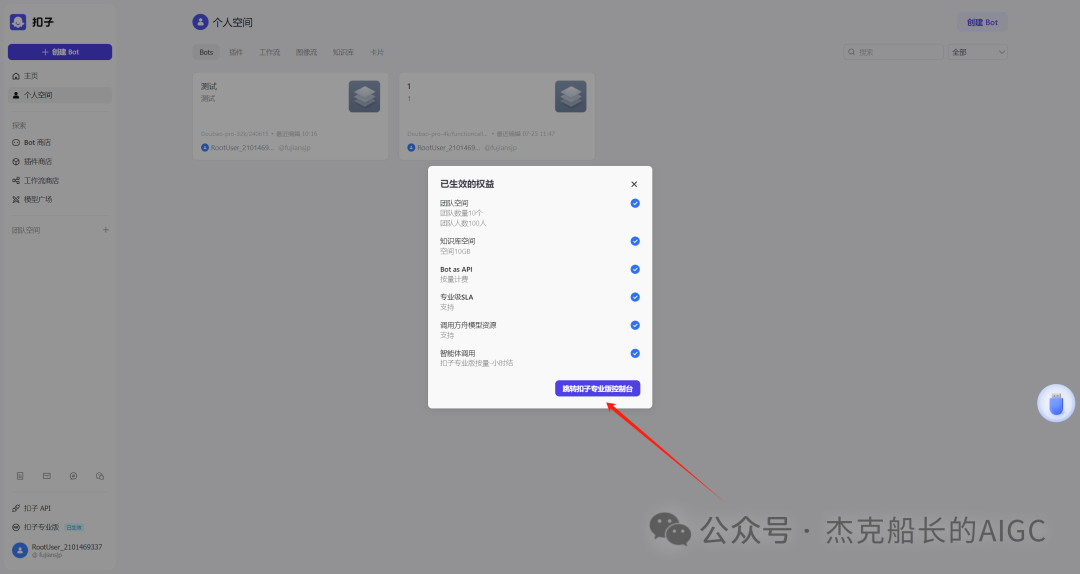Switch to the 卡片 tab
Viewport: 1080px width, 574px height.
(377, 52)
